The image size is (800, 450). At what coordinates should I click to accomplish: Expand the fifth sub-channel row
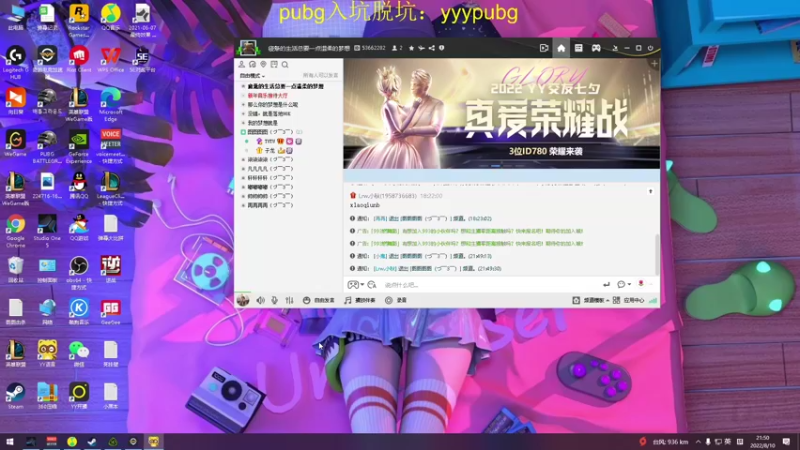(x=243, y=123)
